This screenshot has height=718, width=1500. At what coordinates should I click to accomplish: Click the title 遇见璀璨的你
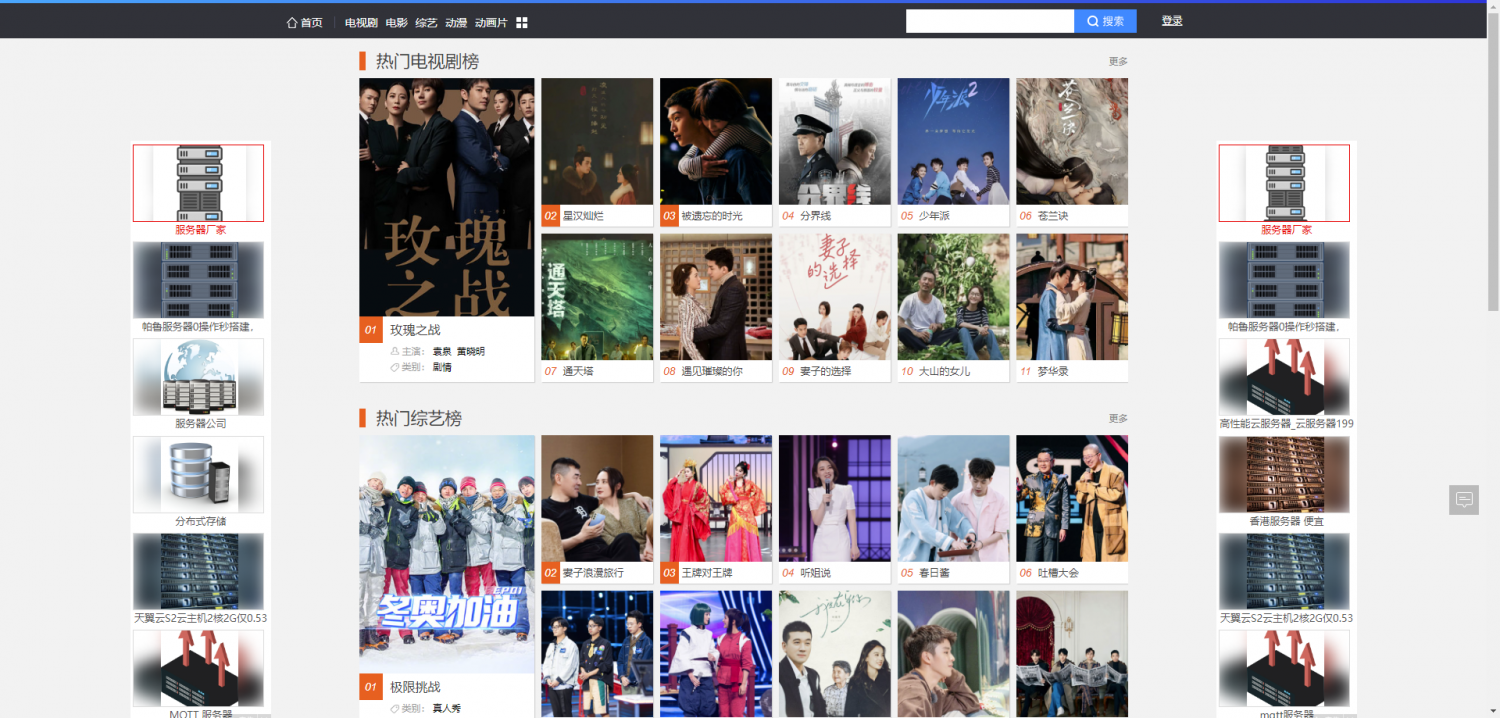(x=712, y=372)
